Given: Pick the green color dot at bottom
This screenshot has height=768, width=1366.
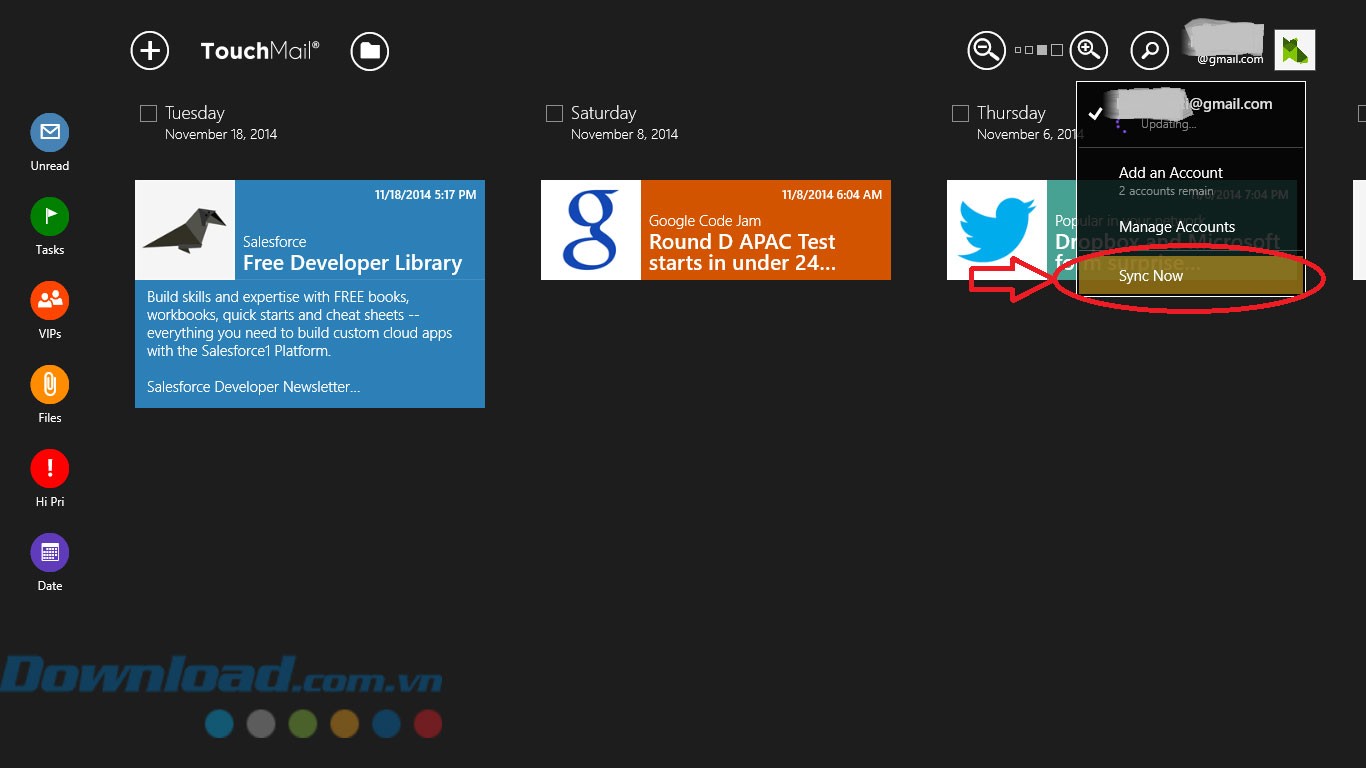Looking at the screenshot, I should 303,723.
